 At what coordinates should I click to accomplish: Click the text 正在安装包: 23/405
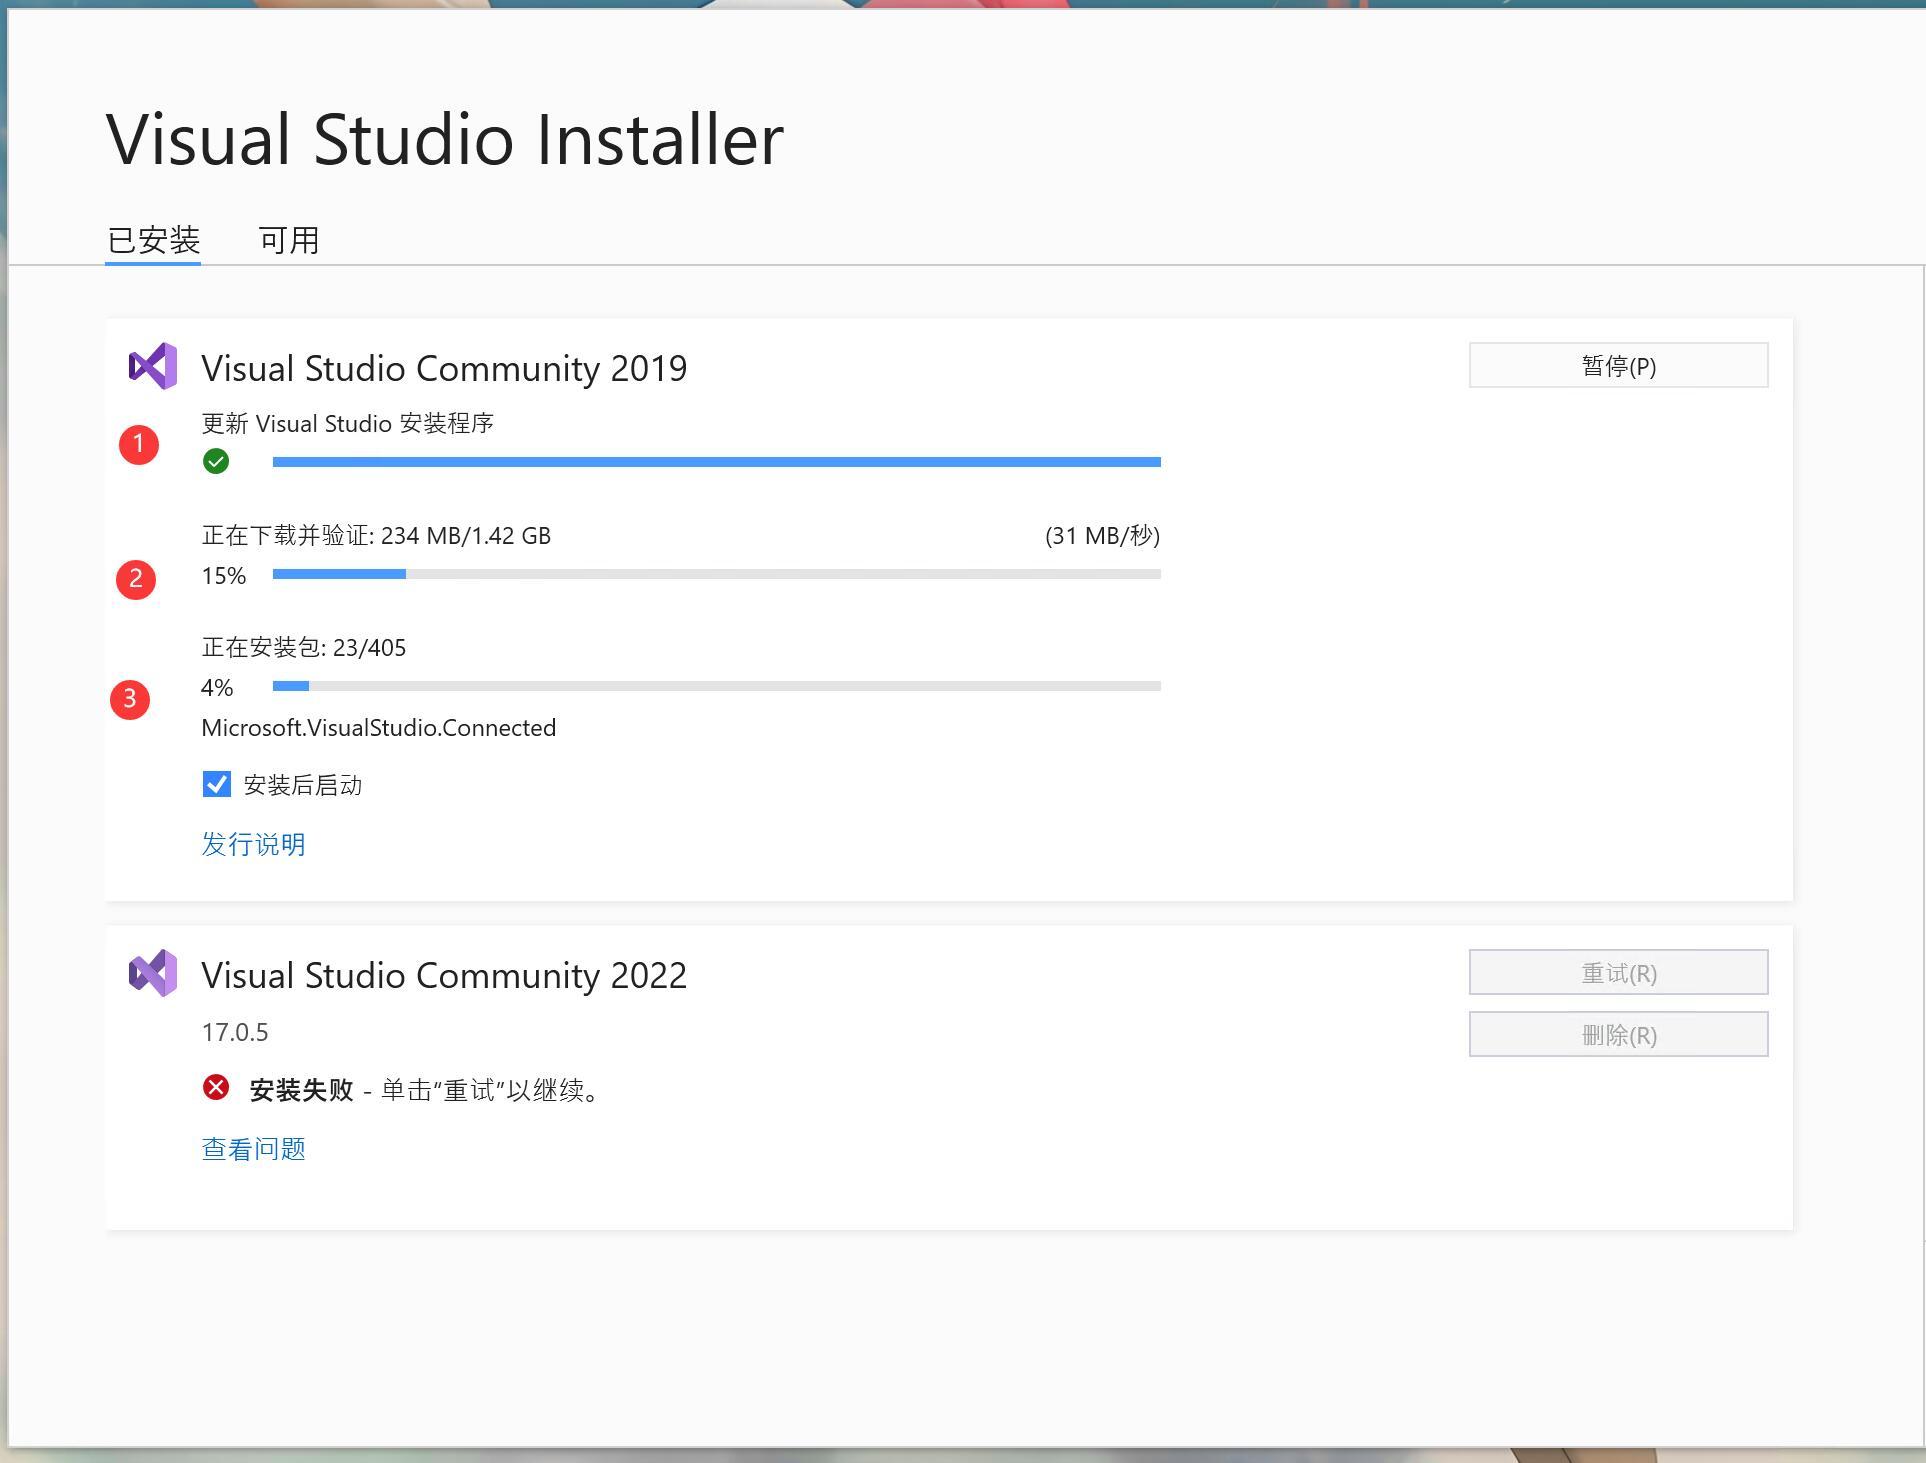[304, 647]
